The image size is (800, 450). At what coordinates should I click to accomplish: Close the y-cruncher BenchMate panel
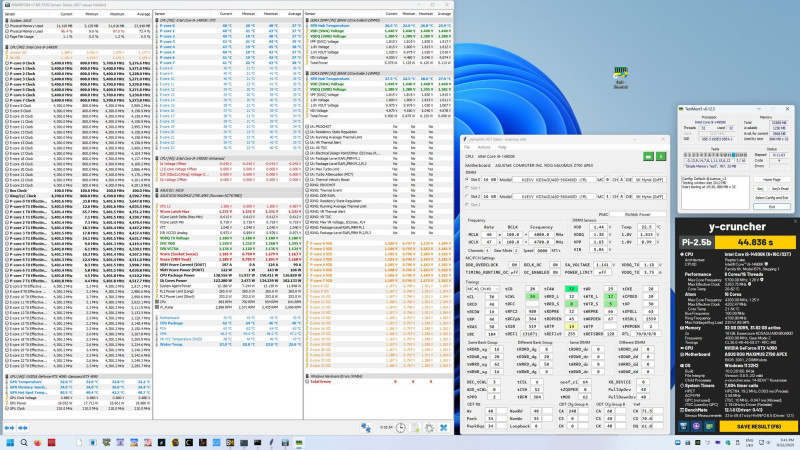[795, 221]
